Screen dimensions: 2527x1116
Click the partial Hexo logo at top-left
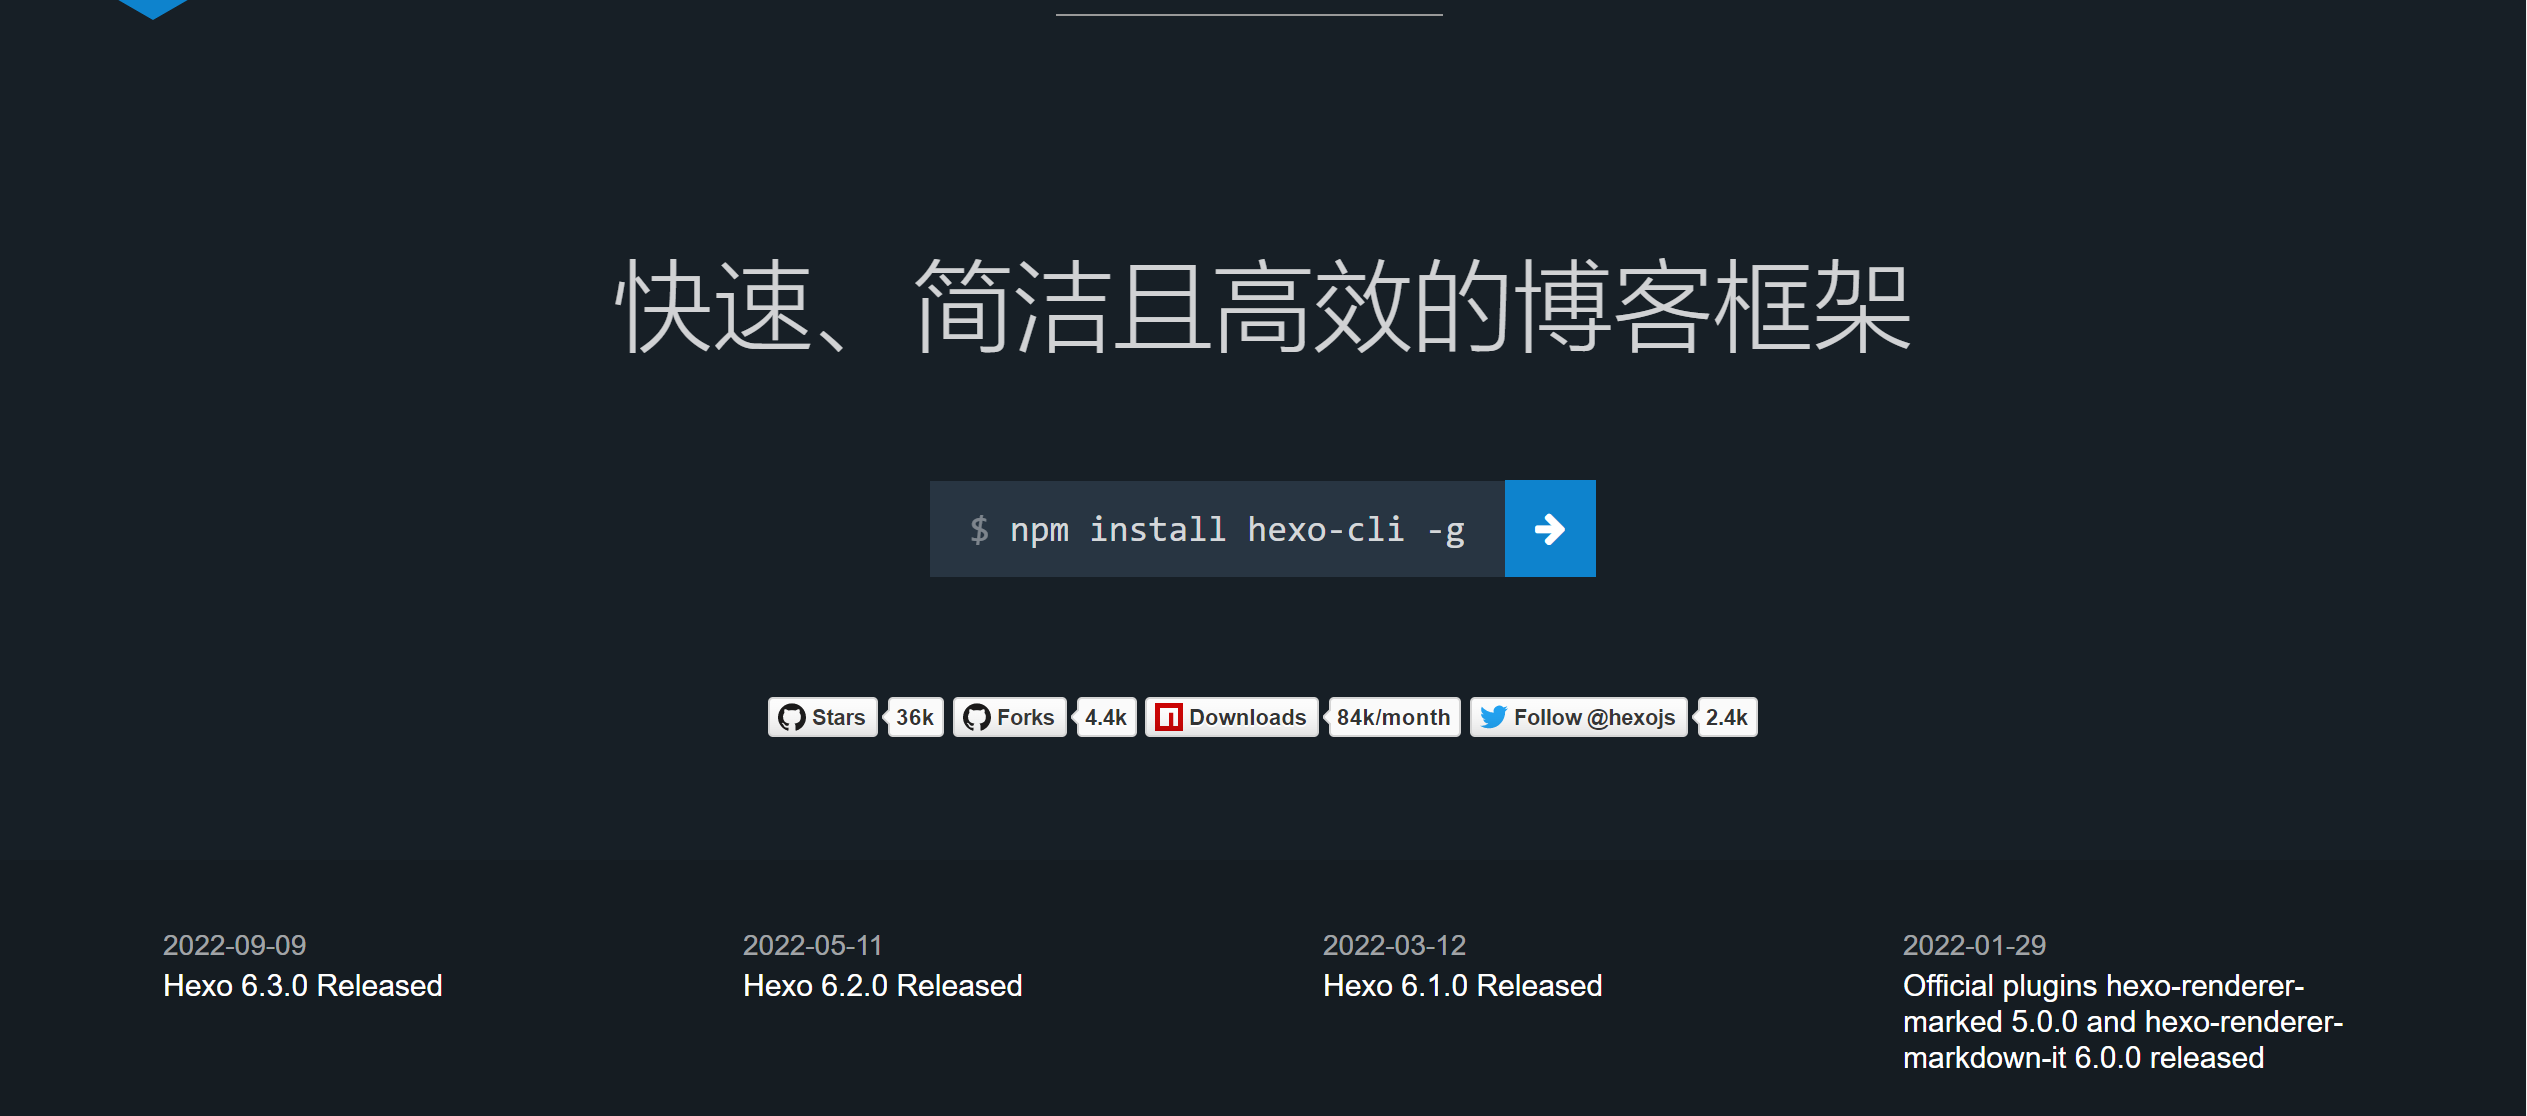152,8
